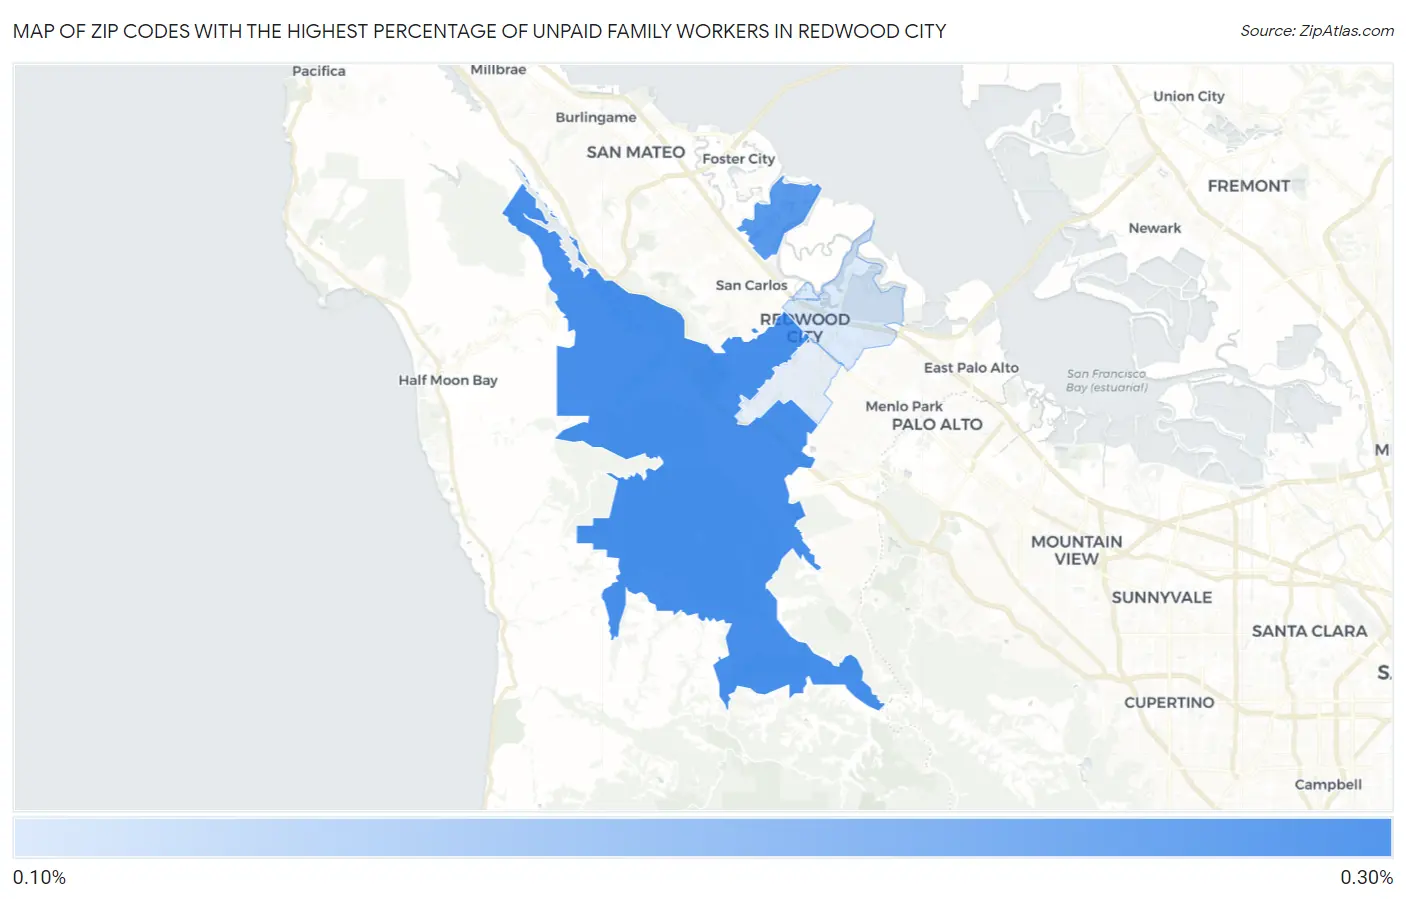Click the REDWOOD CITY label

[805, 328]
